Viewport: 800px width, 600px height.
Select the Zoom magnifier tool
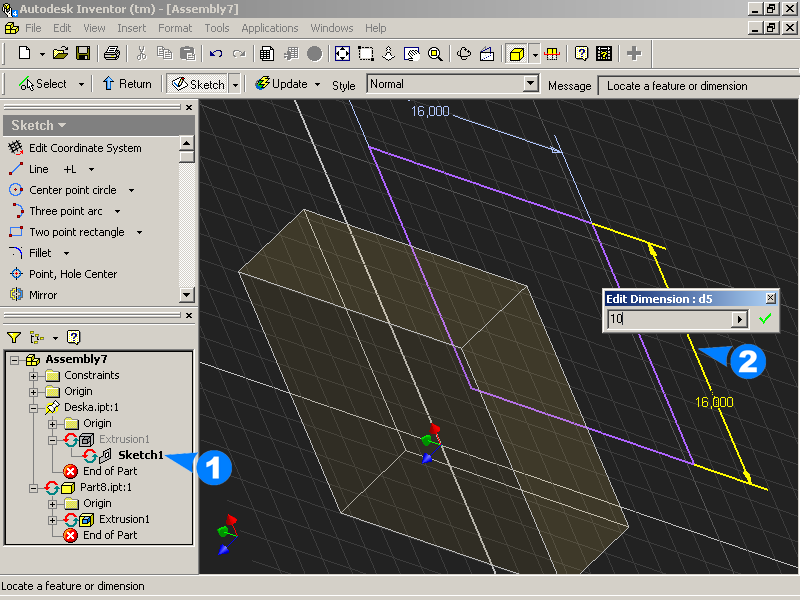coord(435,53)
